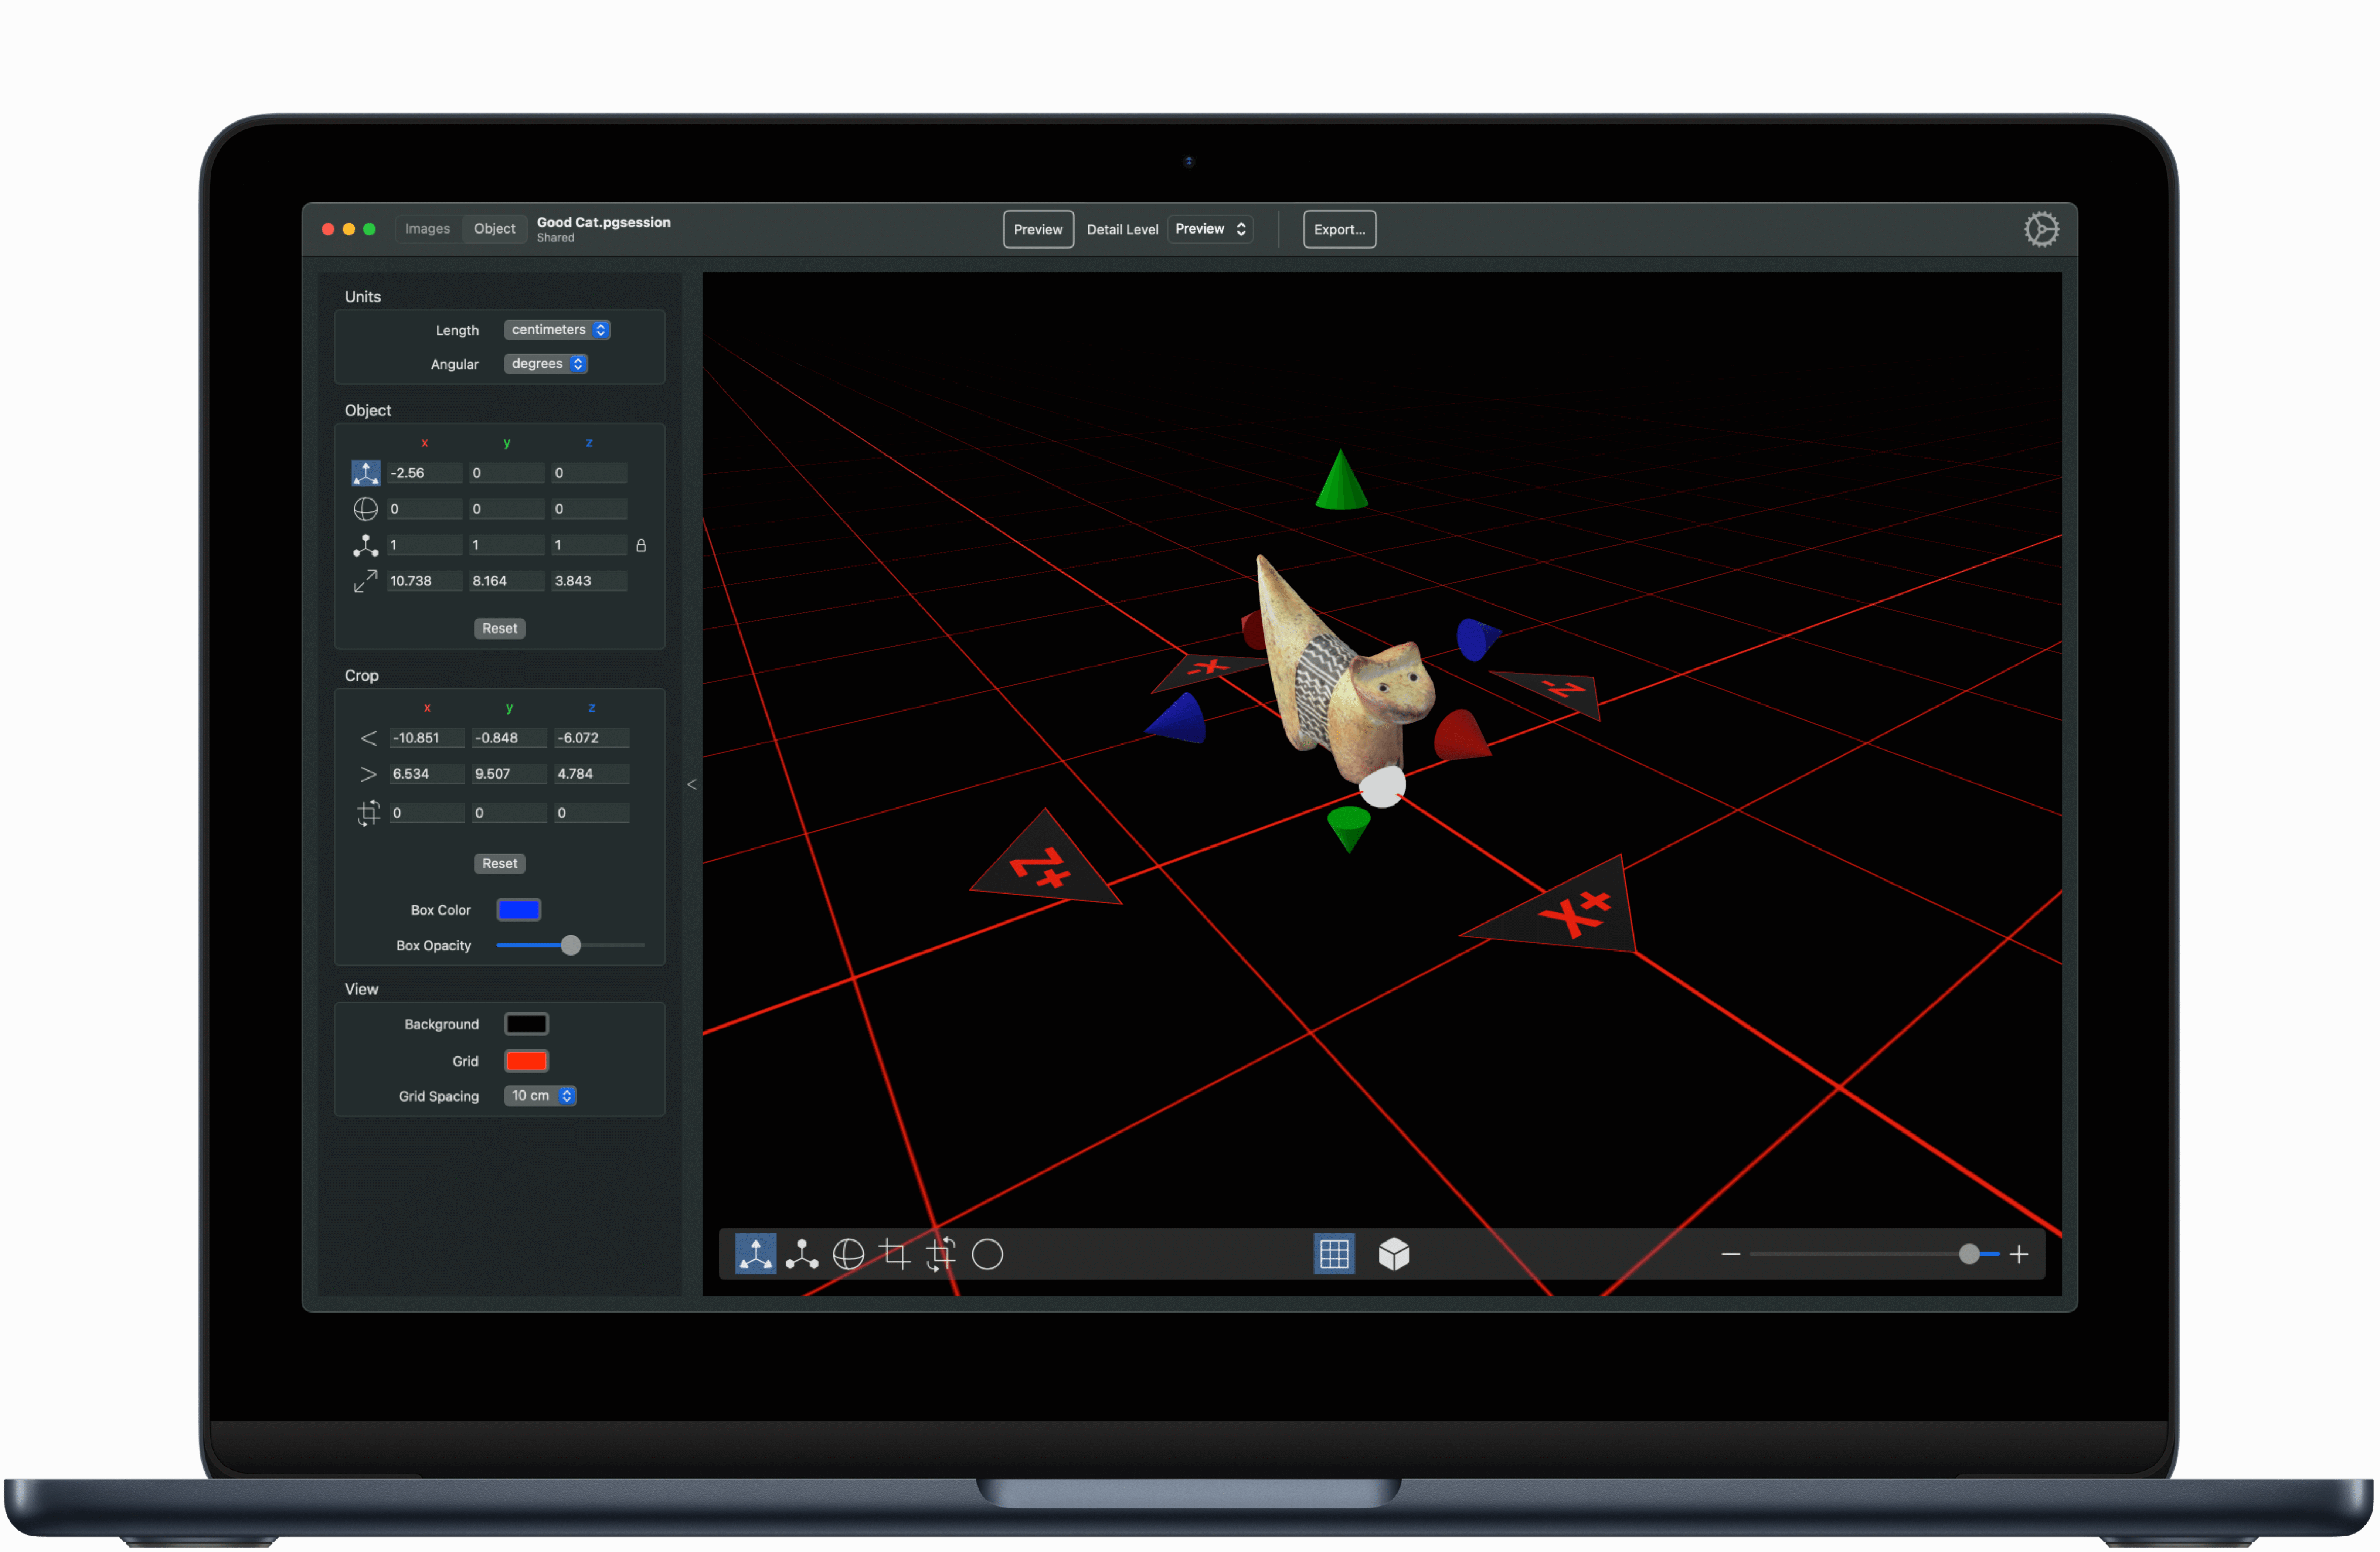Click the Object dimension x field 10.738
This screenshot has width=2380, height=1552.
tap(425, 581)
